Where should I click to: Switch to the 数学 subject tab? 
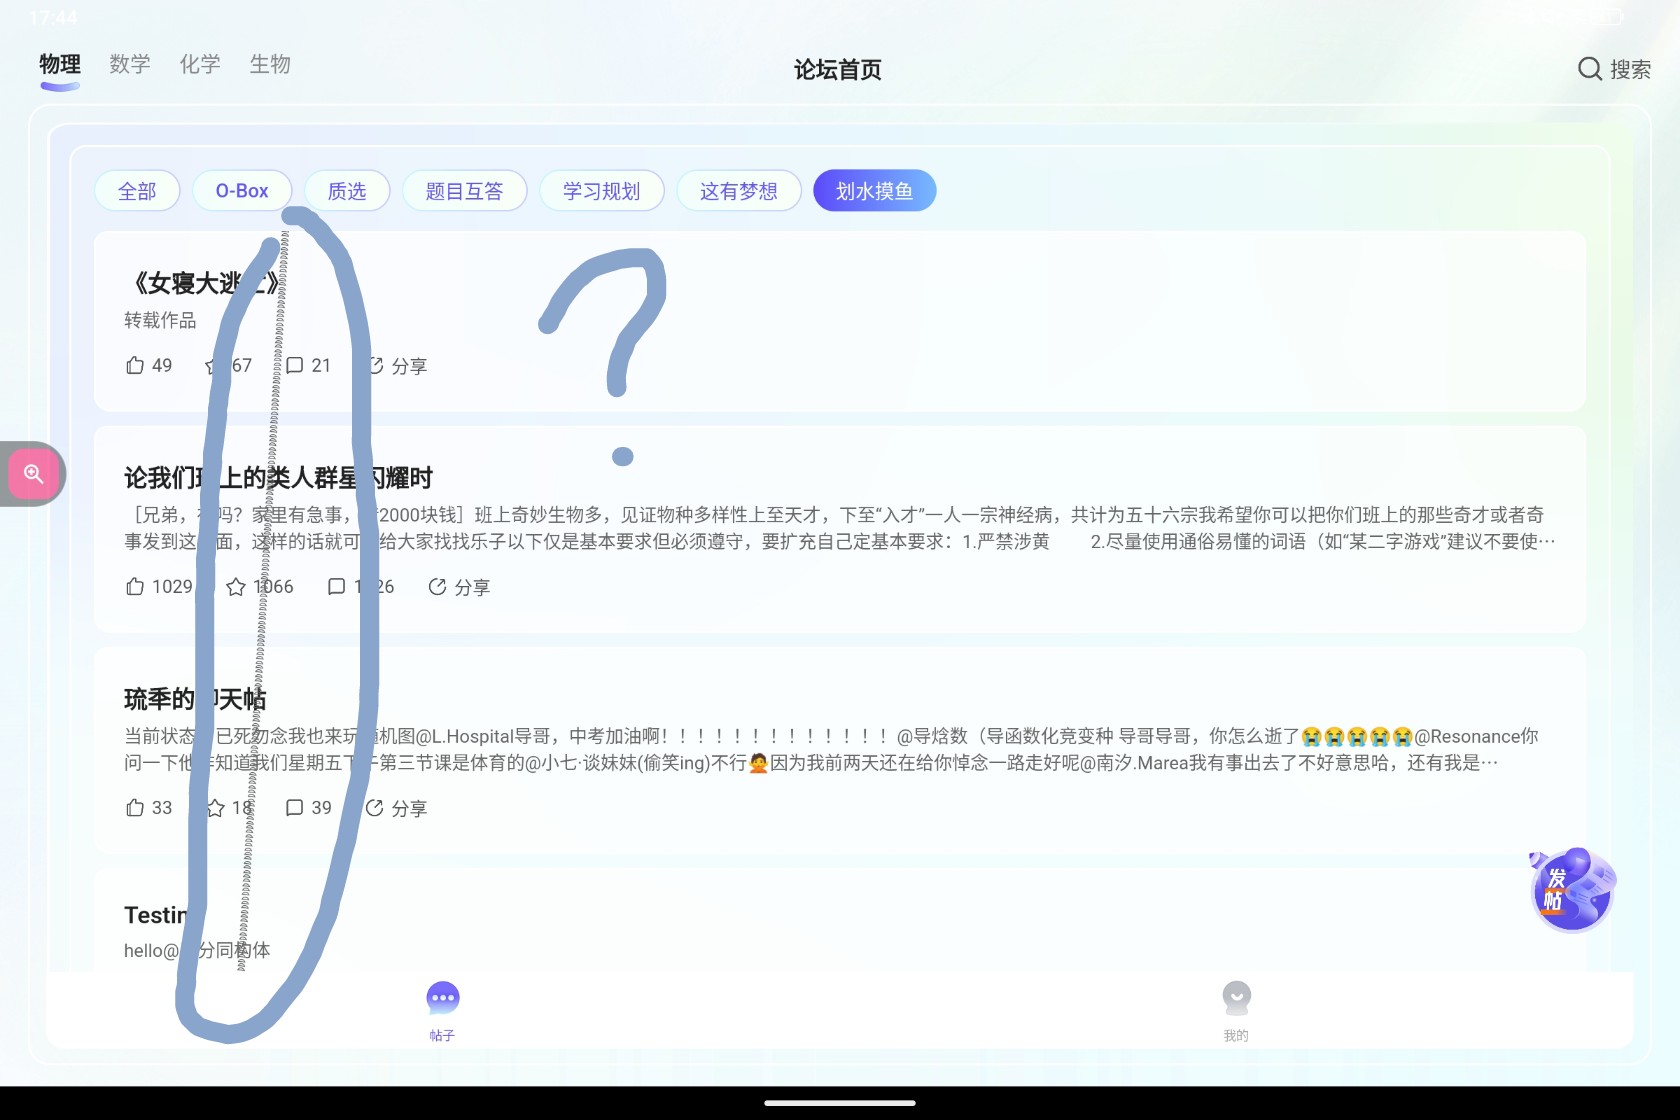(130, 64)
